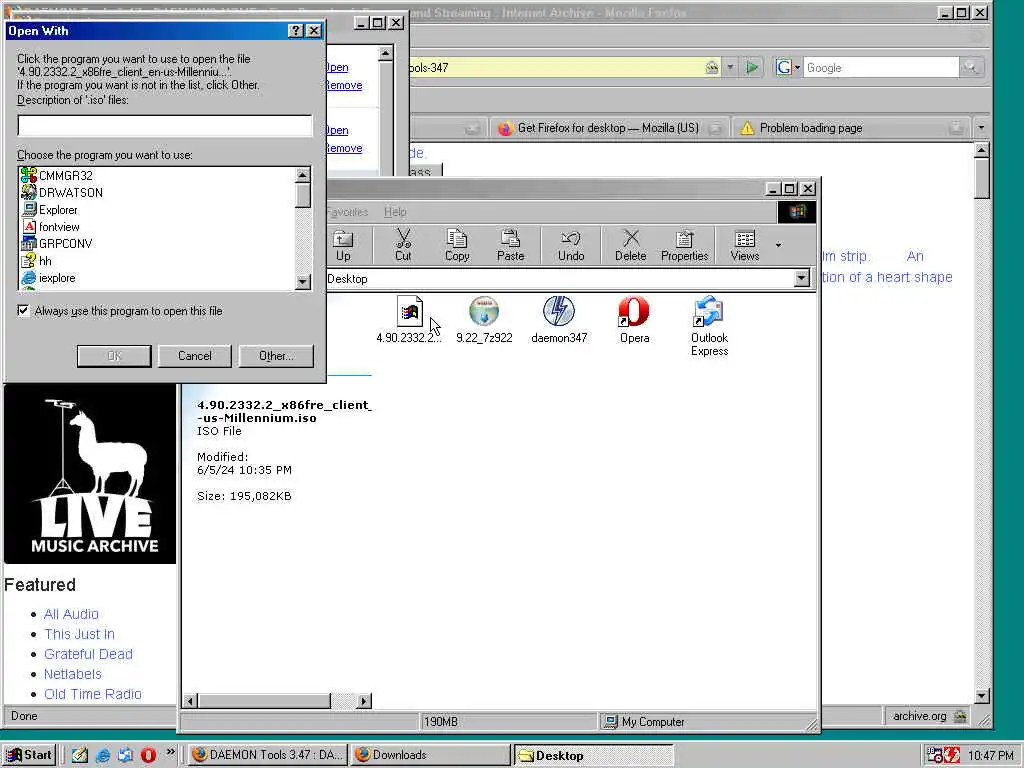Switch to Downloads taskbar button

tap(430, 755)
